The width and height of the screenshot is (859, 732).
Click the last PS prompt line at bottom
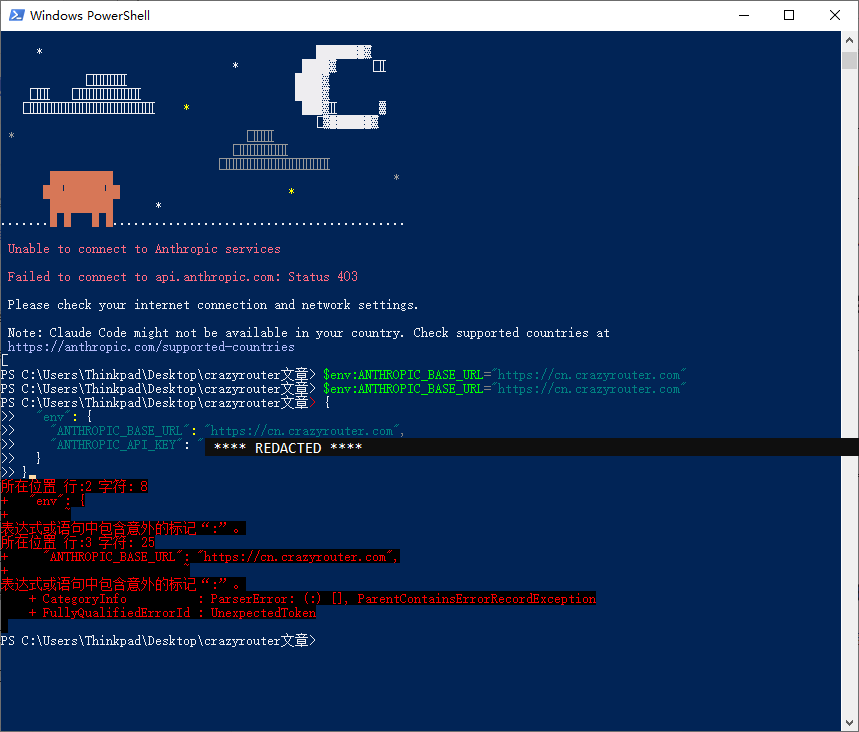coord(158,640)
